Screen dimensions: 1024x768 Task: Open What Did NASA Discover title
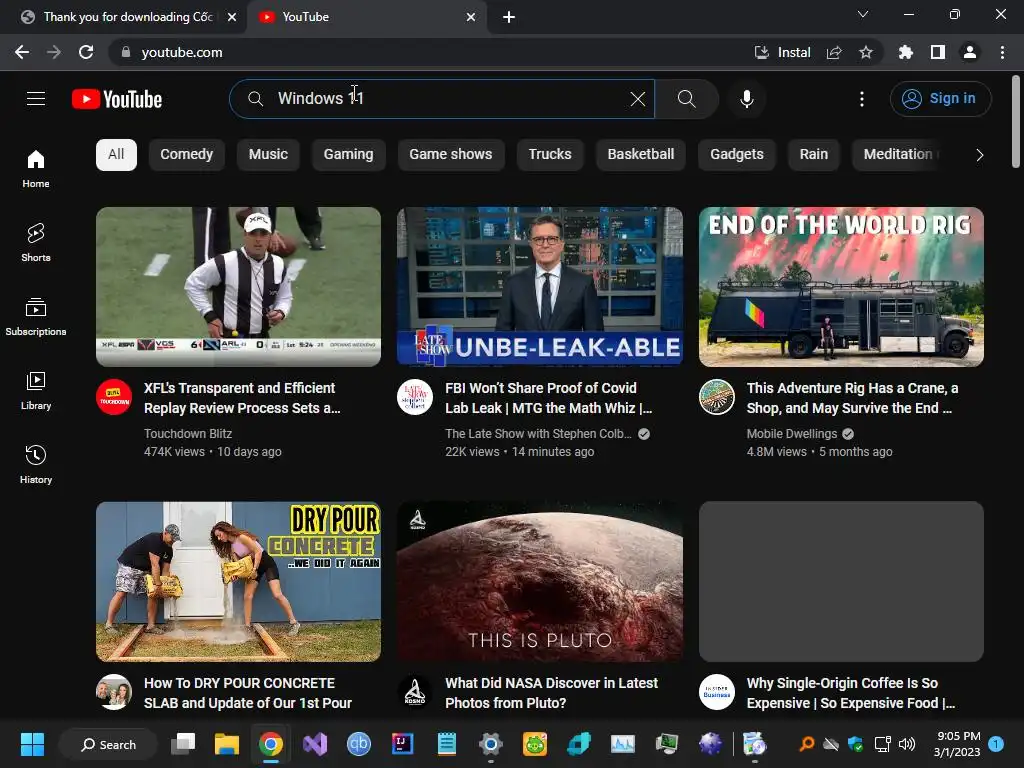[552, 693]
